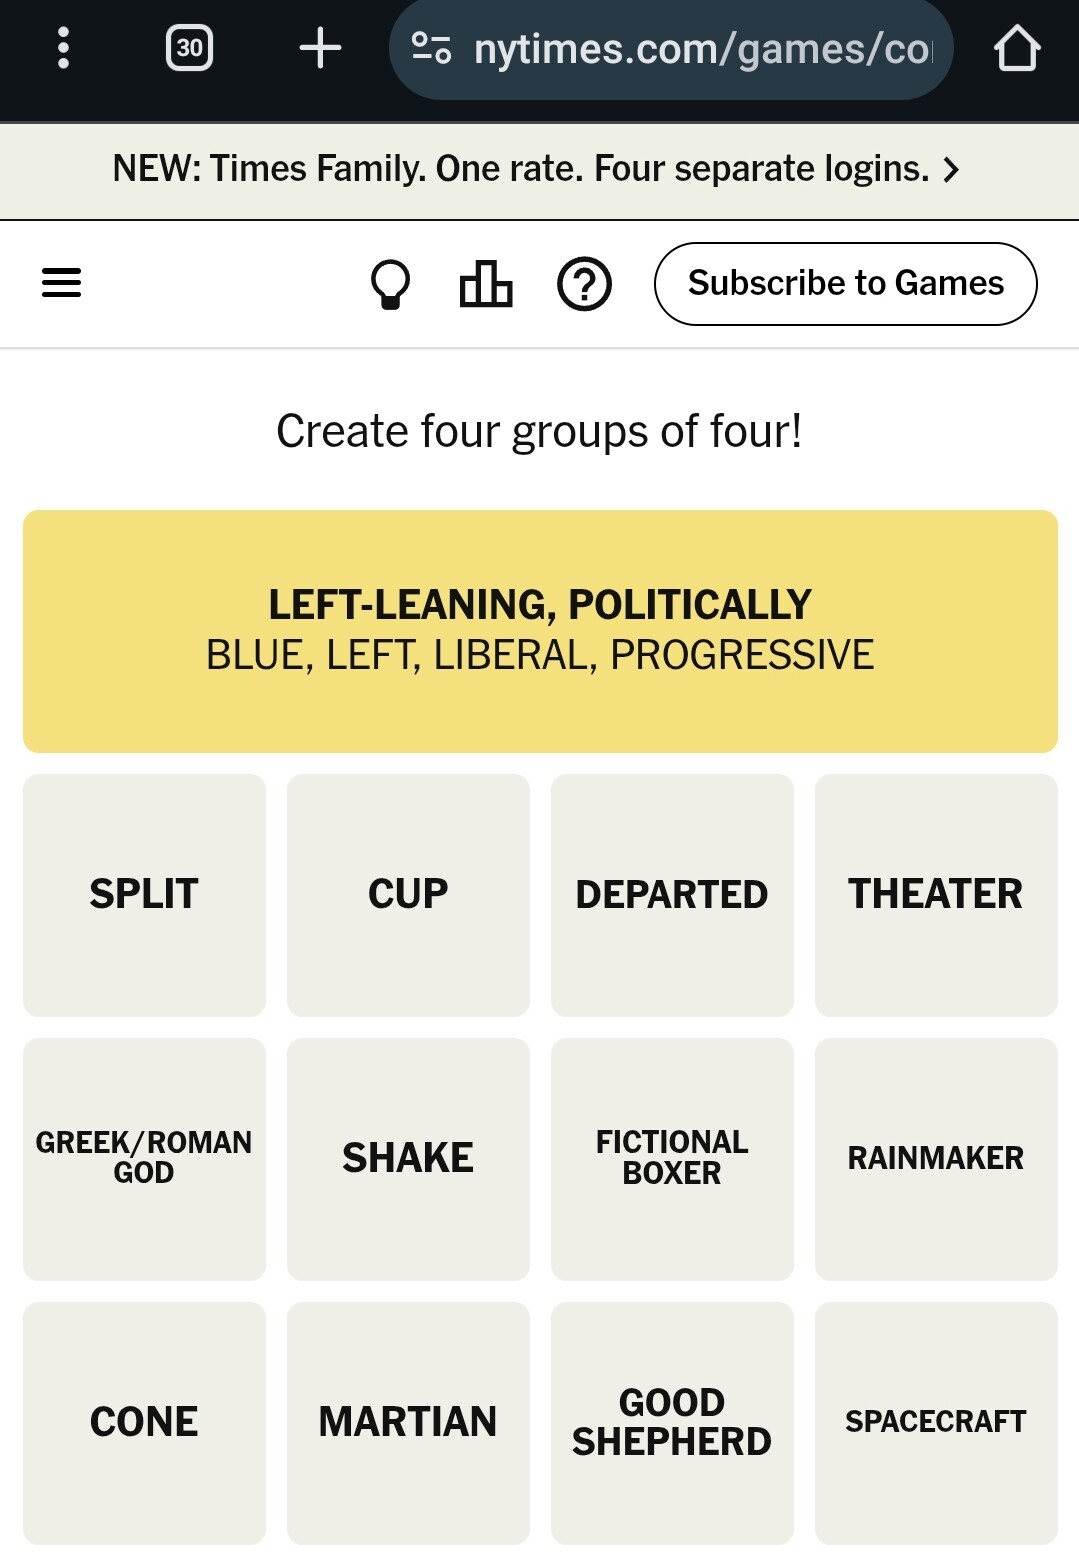Select the GOOD SHEPHERD tile
Screen dimensions: 1079x1552
[x=672, y=1423]
